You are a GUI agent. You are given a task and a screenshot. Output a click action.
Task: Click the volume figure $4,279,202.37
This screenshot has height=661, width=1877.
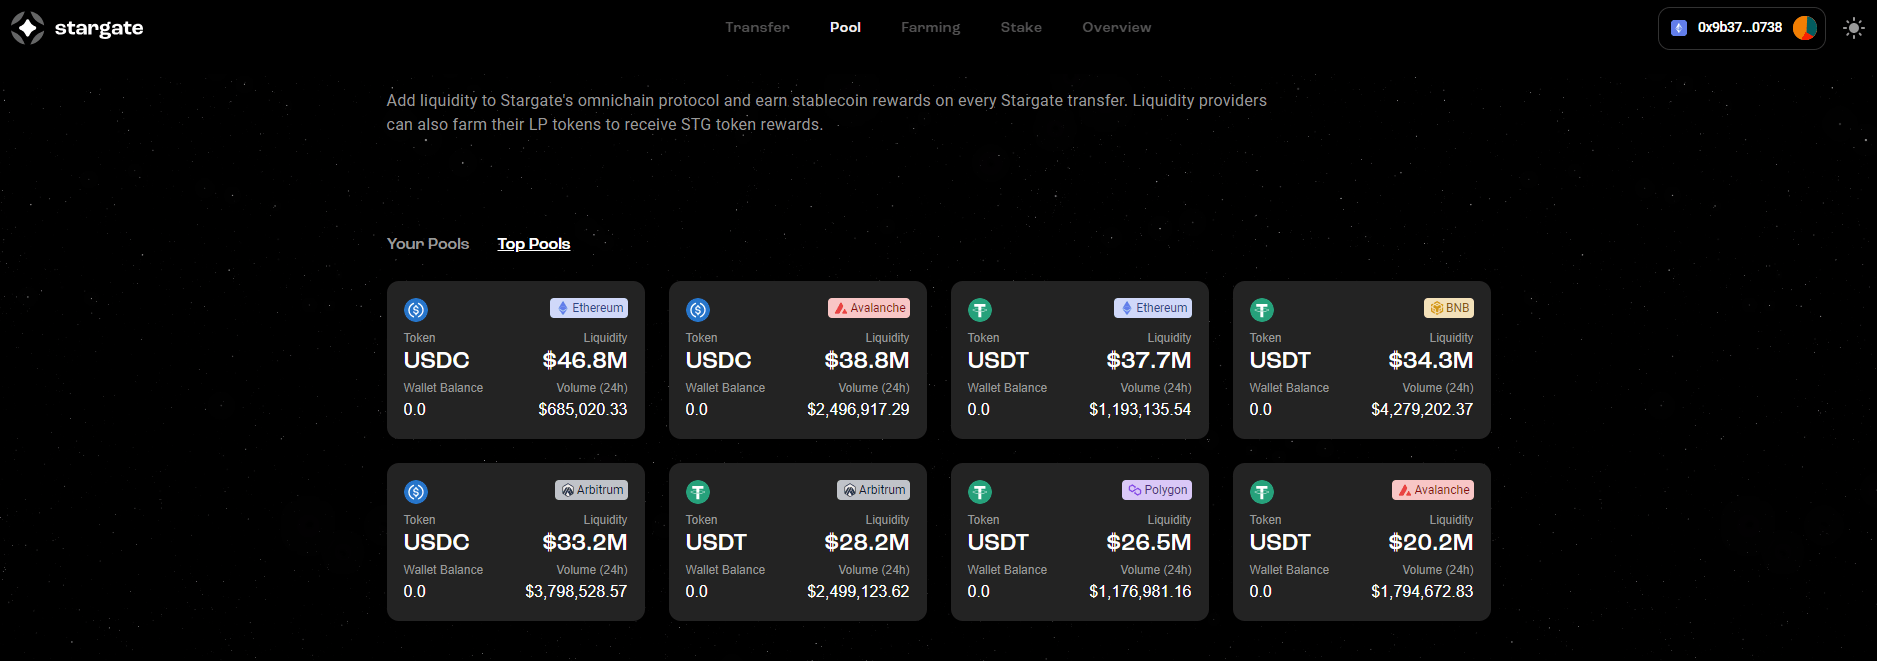pyautogui.click(x=1422, y=410)
